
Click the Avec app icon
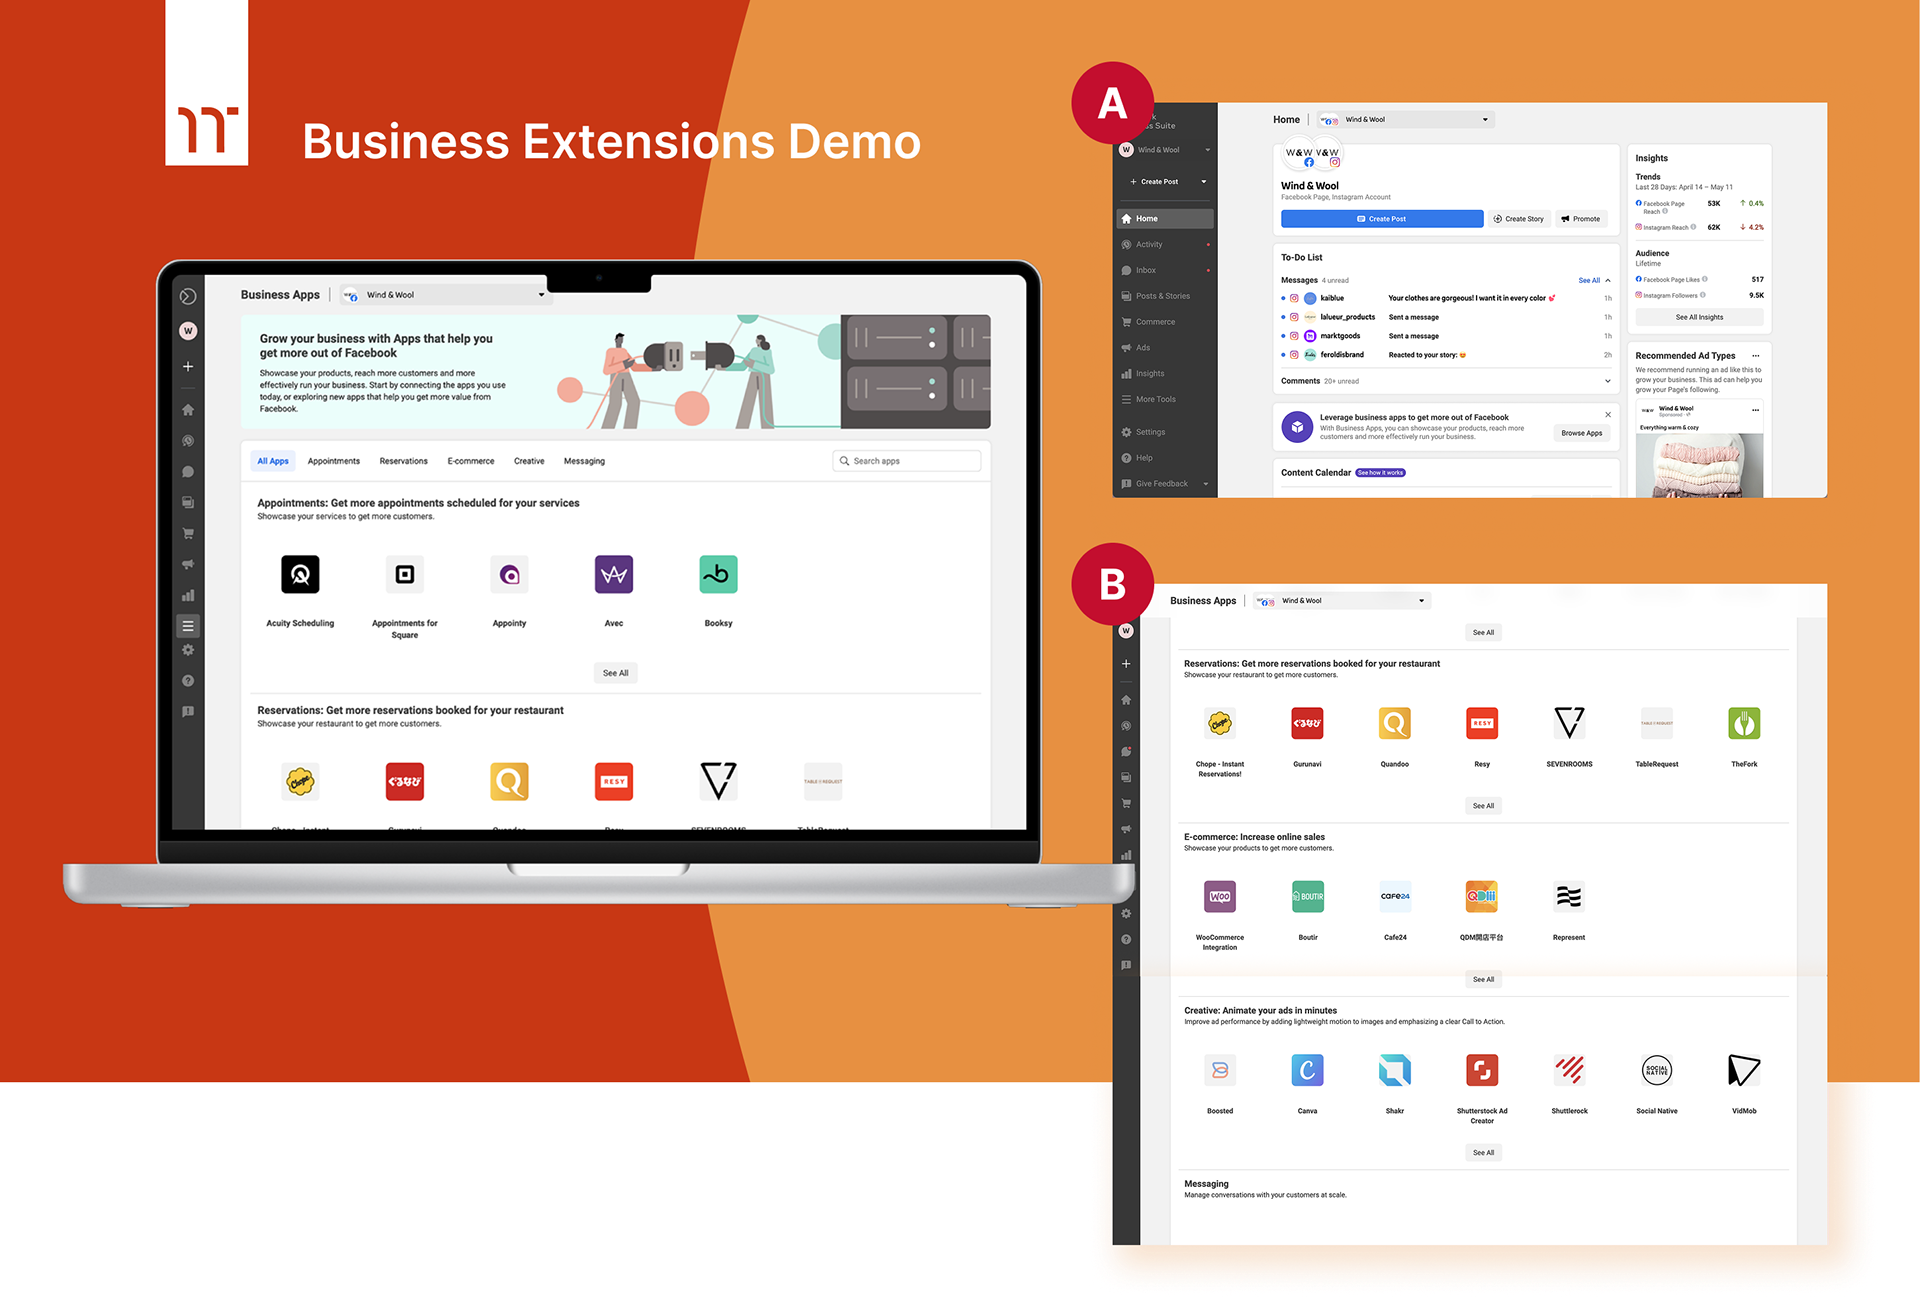coord(613,574)
